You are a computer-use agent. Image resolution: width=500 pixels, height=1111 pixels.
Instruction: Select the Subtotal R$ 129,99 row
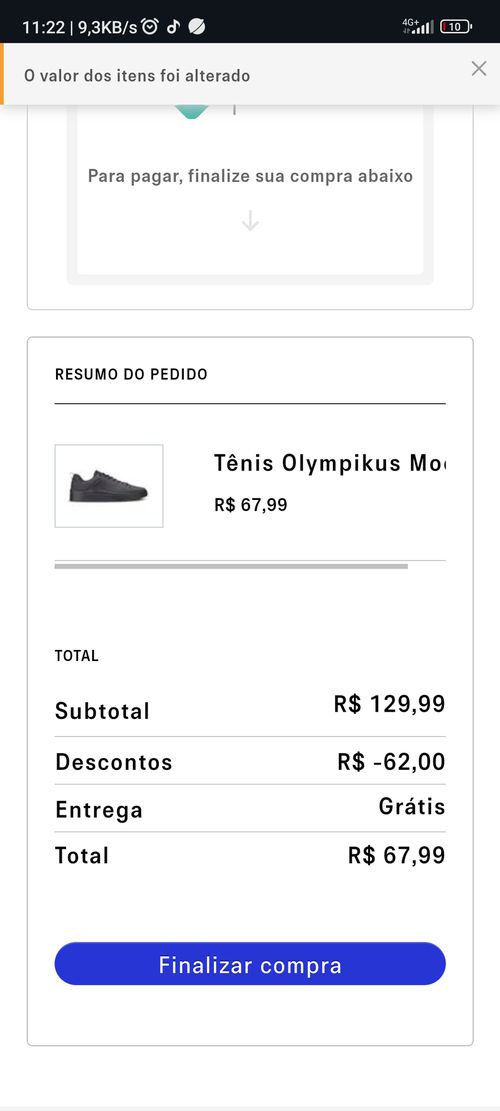(x=250, y=709)
